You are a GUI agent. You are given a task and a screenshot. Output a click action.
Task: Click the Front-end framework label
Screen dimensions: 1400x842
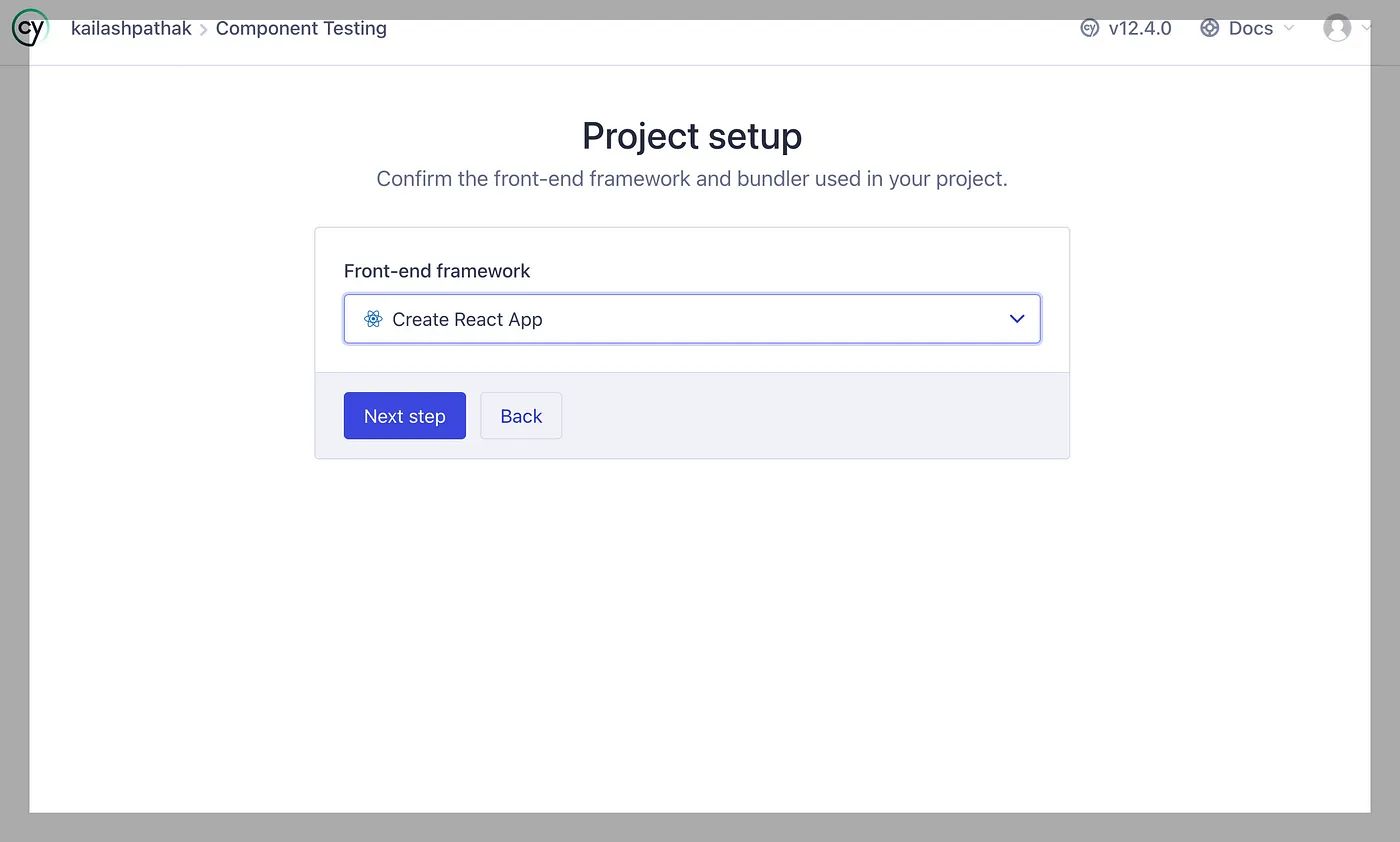point(437,271)
